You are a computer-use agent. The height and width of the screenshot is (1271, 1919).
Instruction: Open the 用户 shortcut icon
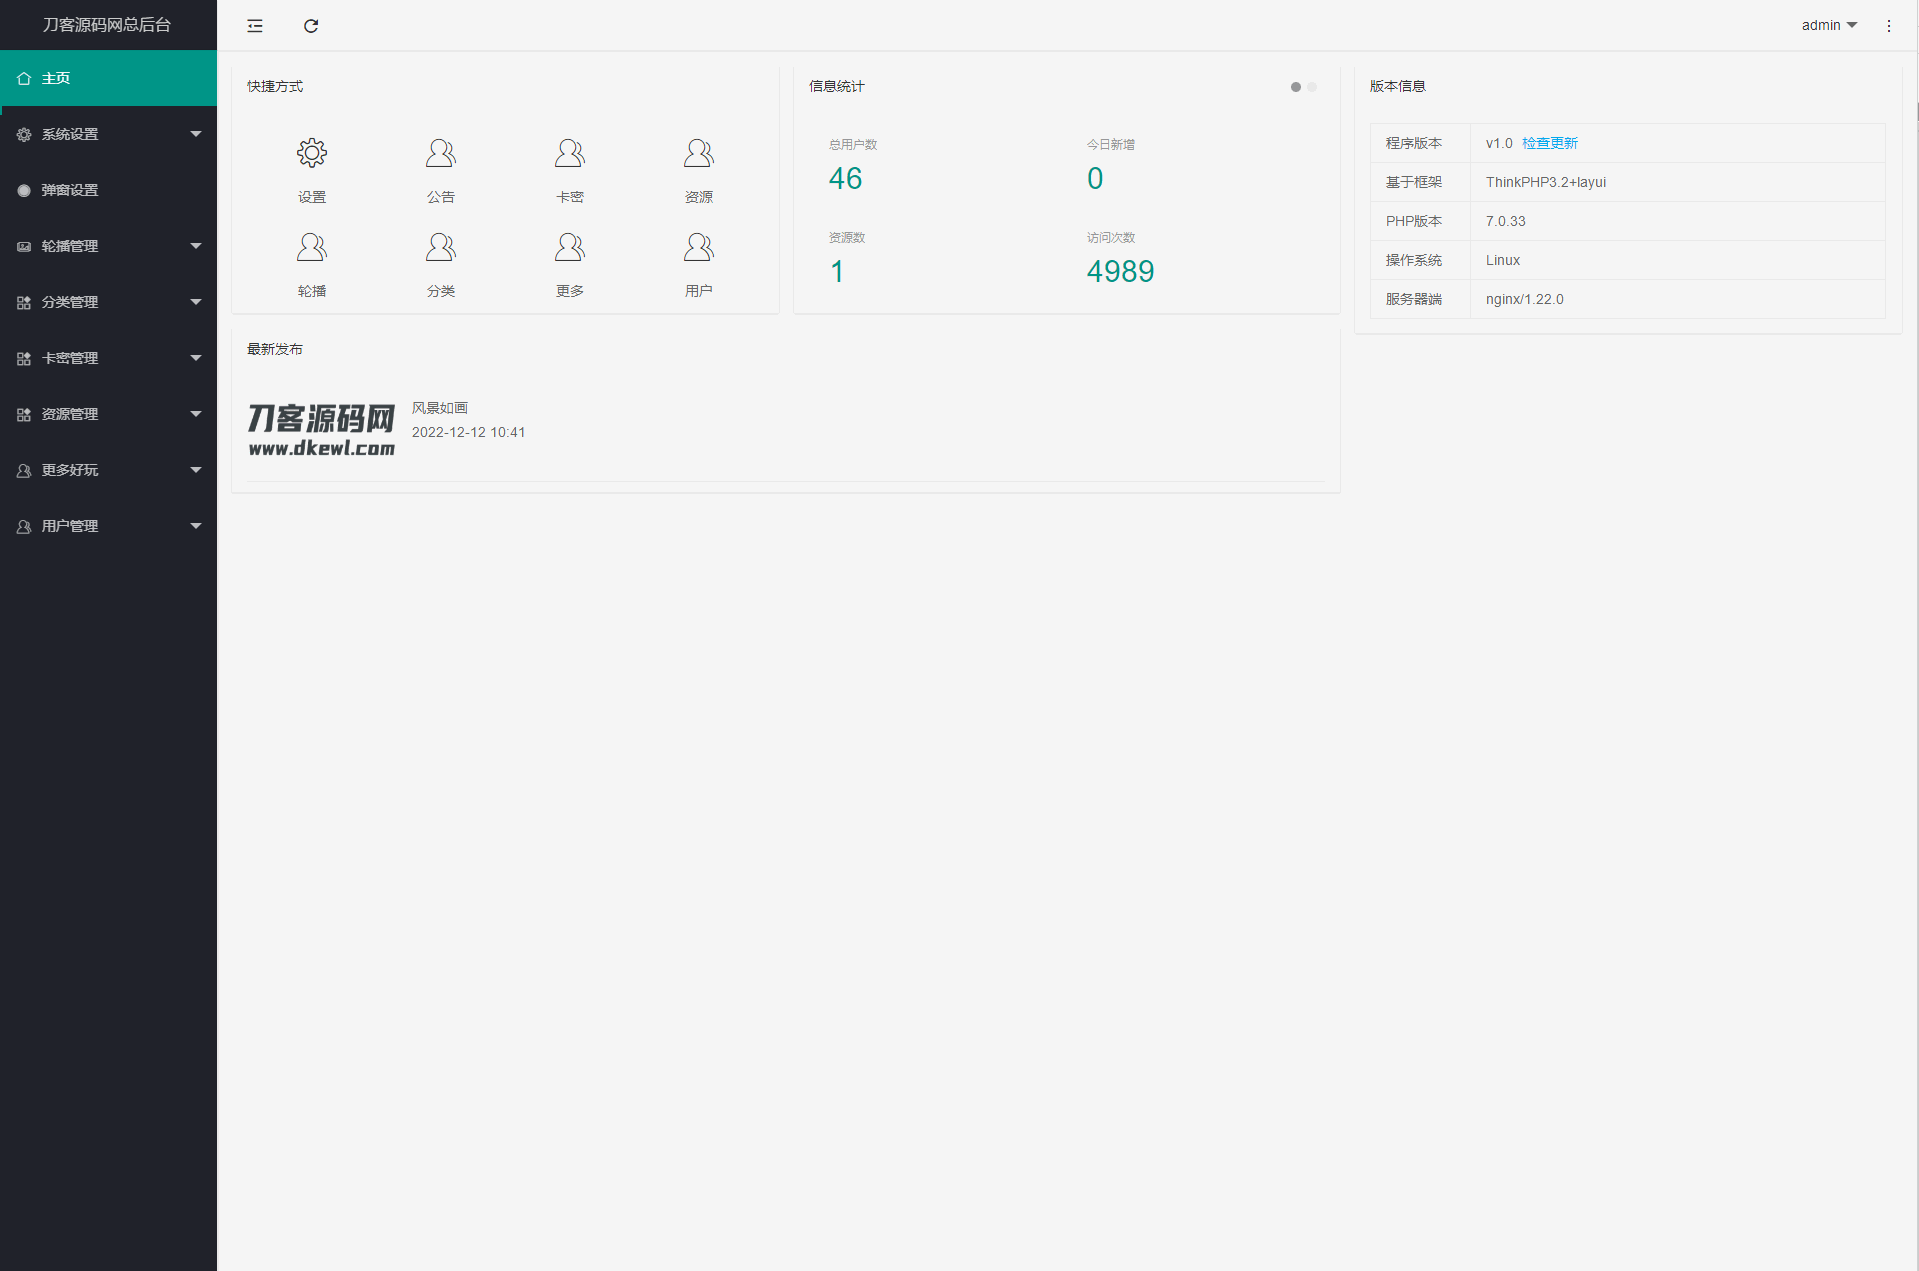click(698, 248)
